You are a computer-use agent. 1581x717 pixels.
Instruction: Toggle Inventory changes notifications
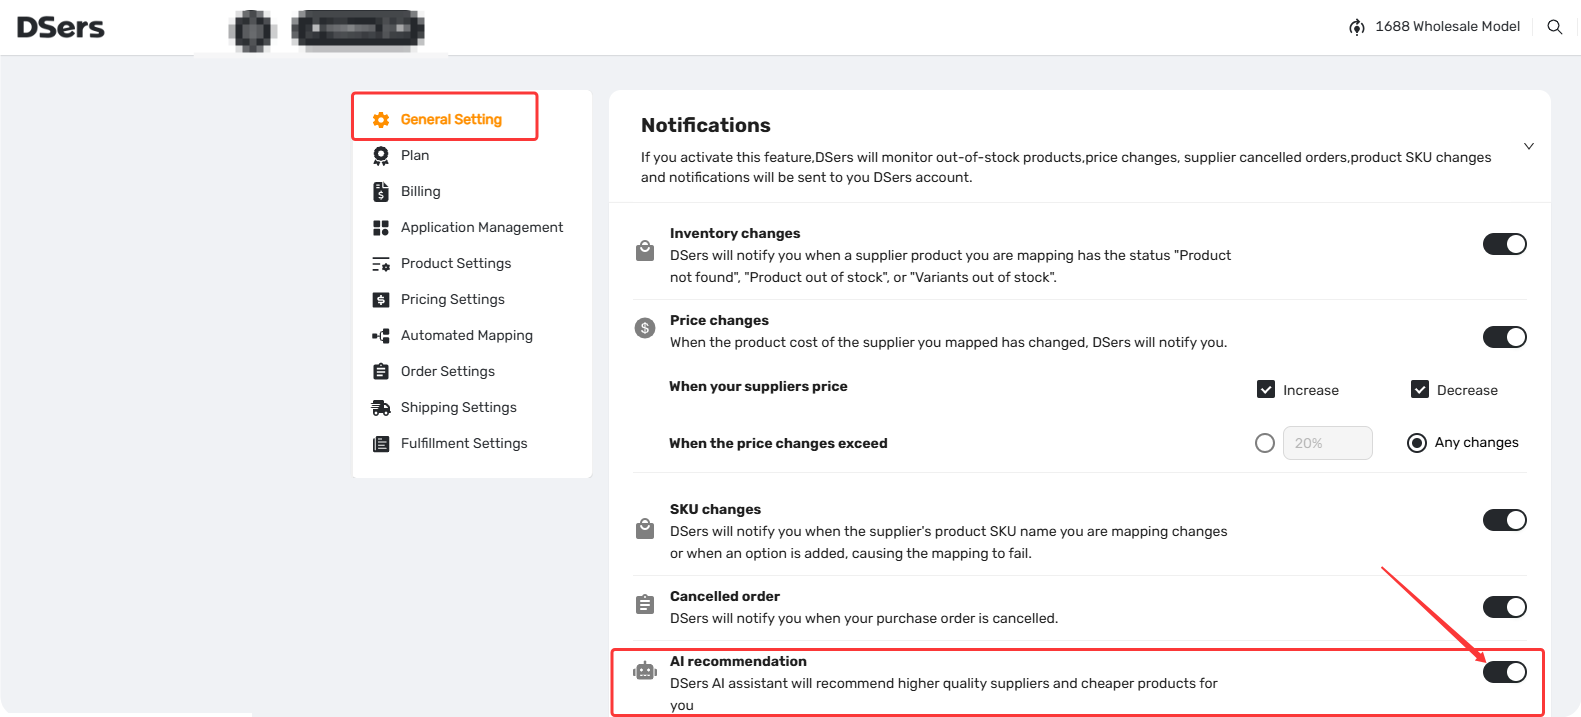pyautogui.click(x=1505, y=244)
